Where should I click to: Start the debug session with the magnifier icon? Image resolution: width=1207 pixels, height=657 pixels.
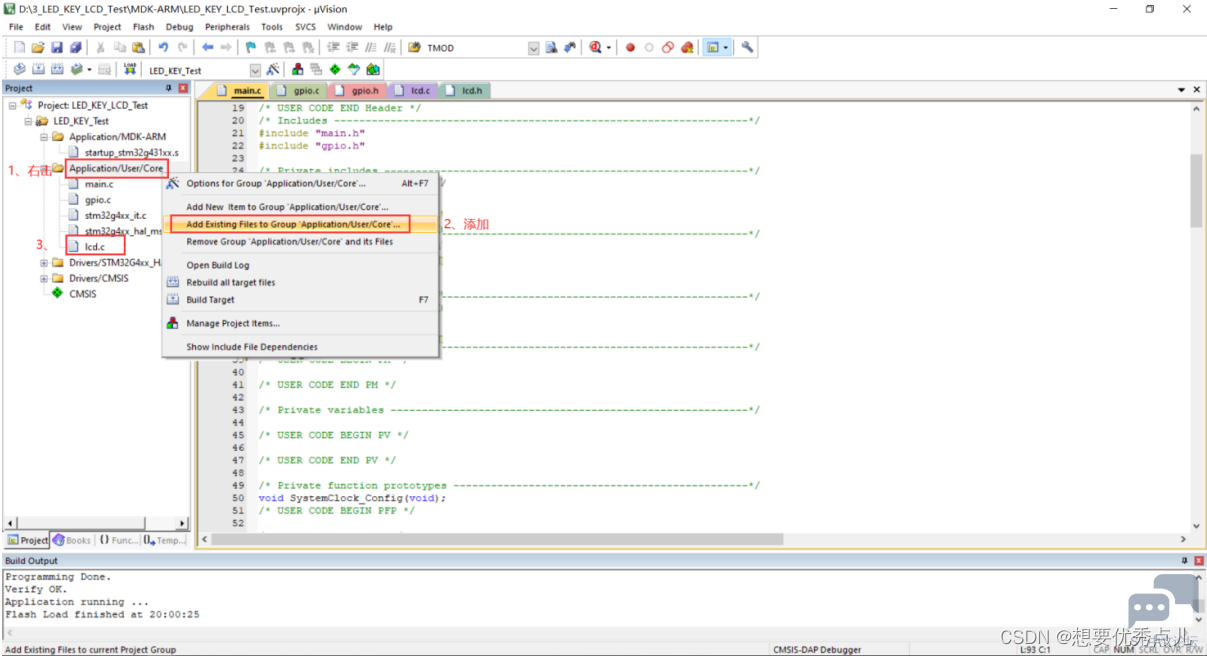point(596,47)
